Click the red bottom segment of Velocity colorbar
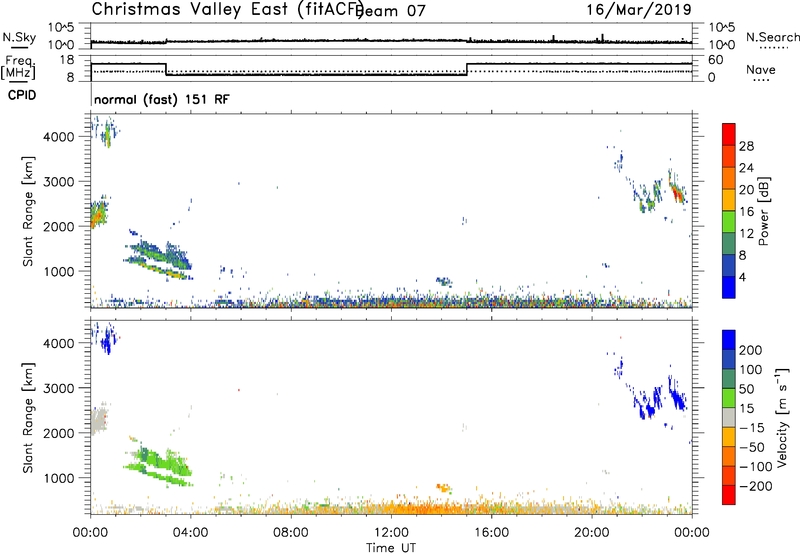 (729, 495)
